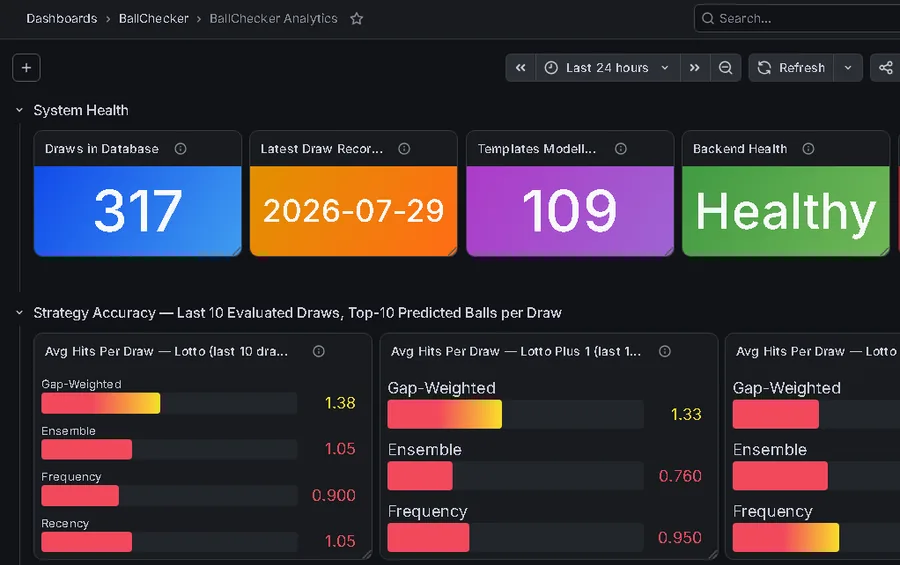The image size is (900, 565).
Task: Click Lotto Plus 1 Ensemble bar
Action: (x=515, y=475)
